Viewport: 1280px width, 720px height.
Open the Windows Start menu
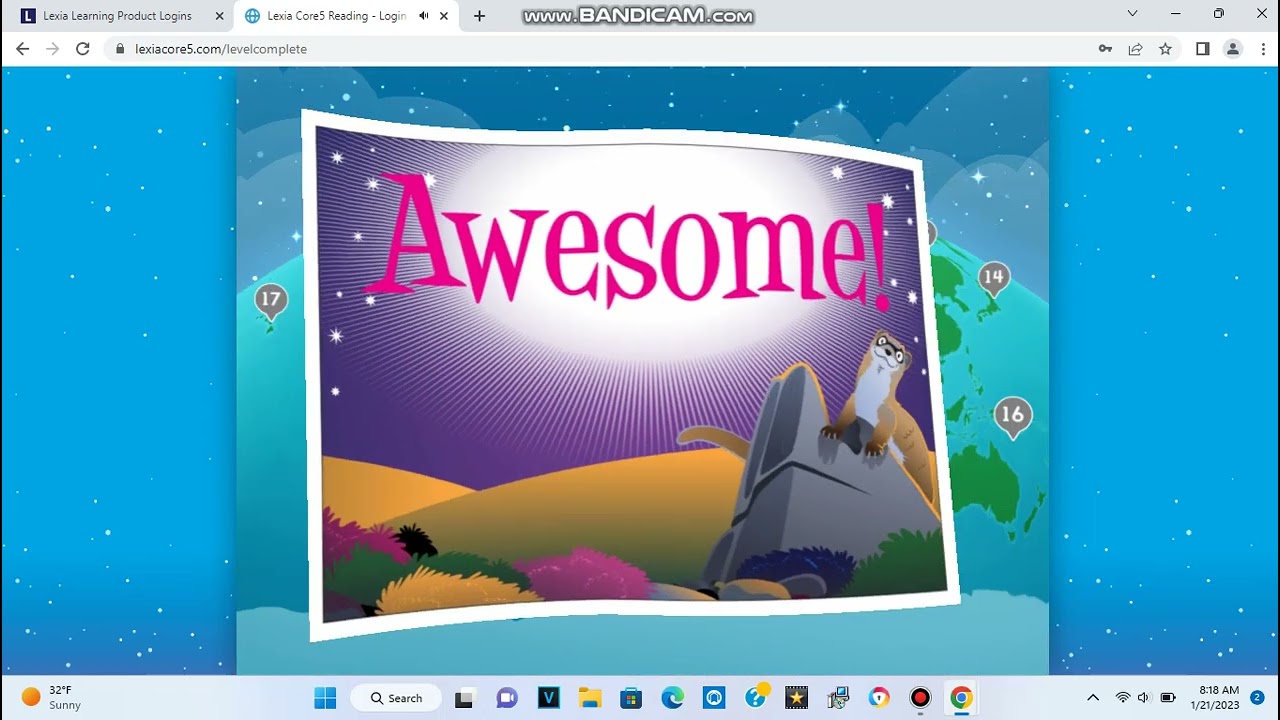coord(325,698)
